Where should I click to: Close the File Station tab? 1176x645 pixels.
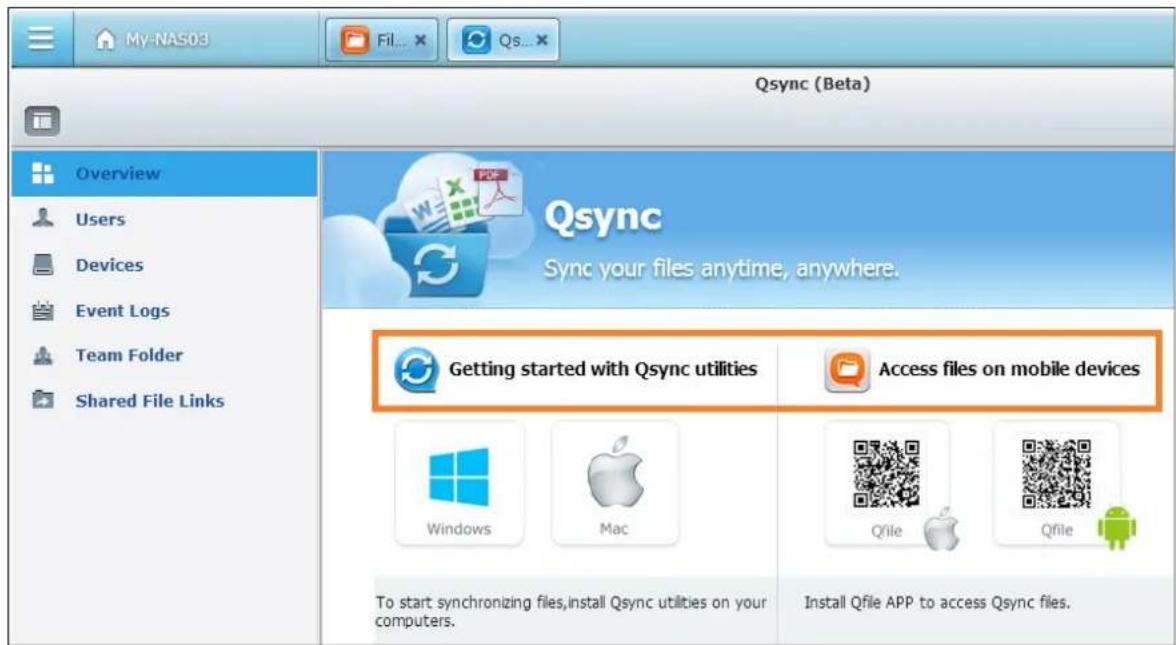[x=421, y=40]
